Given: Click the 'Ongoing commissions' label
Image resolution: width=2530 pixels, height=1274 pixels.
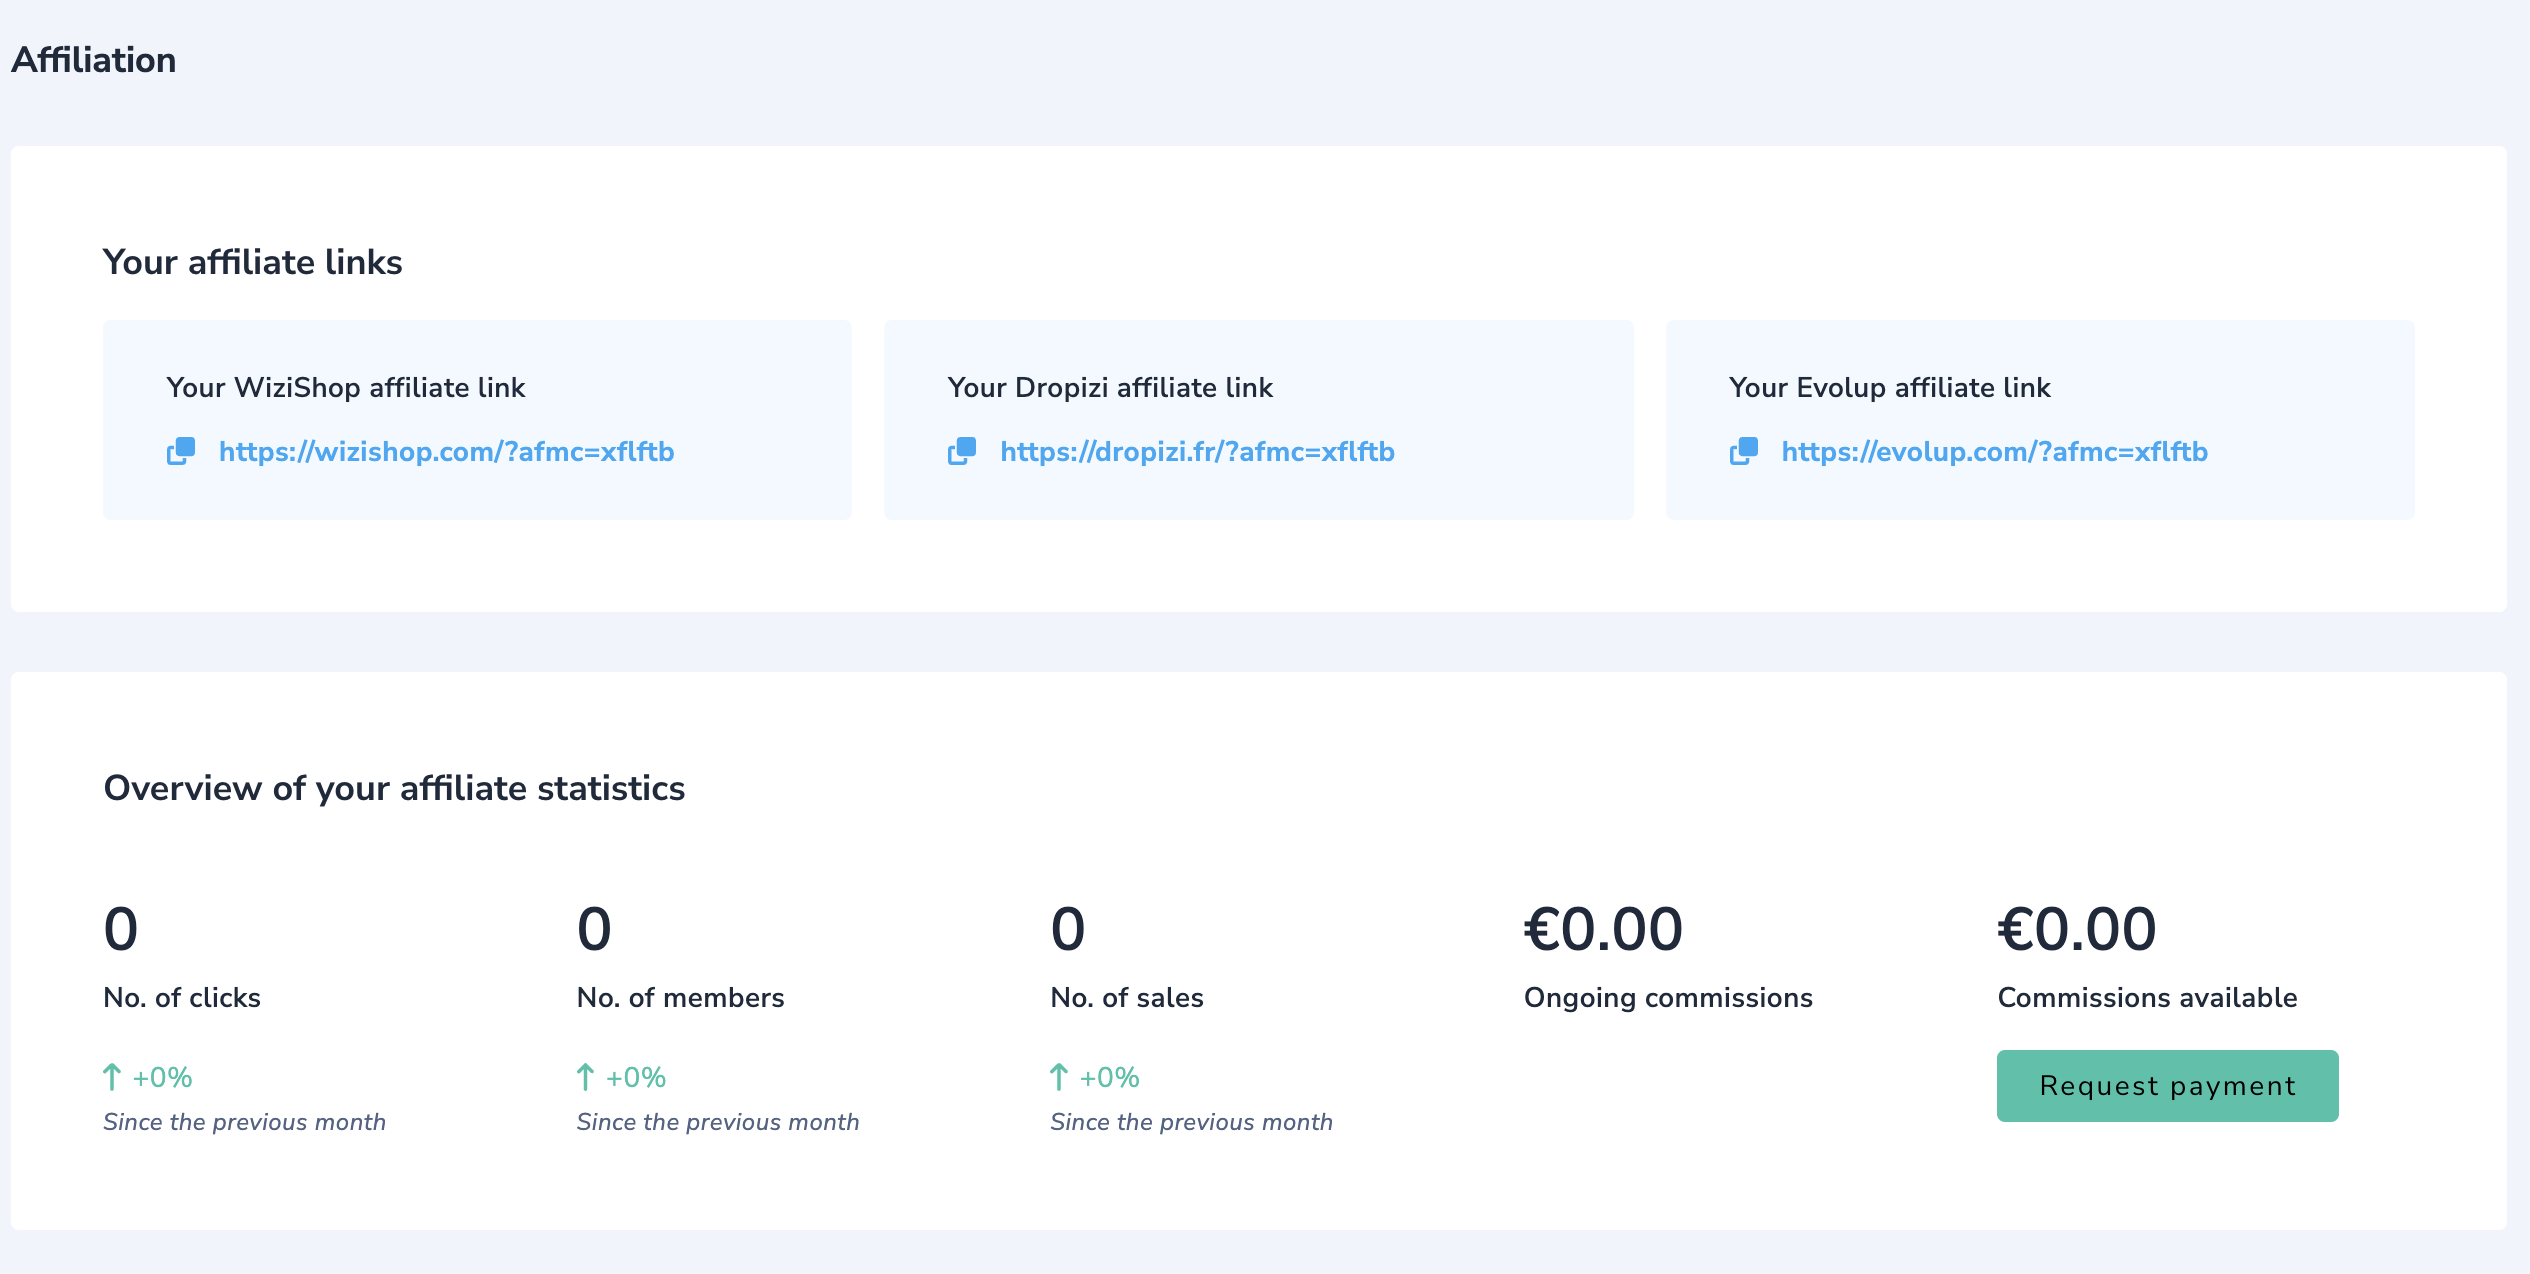Looking at the screenshot, I should click(x=1668, y=998).
